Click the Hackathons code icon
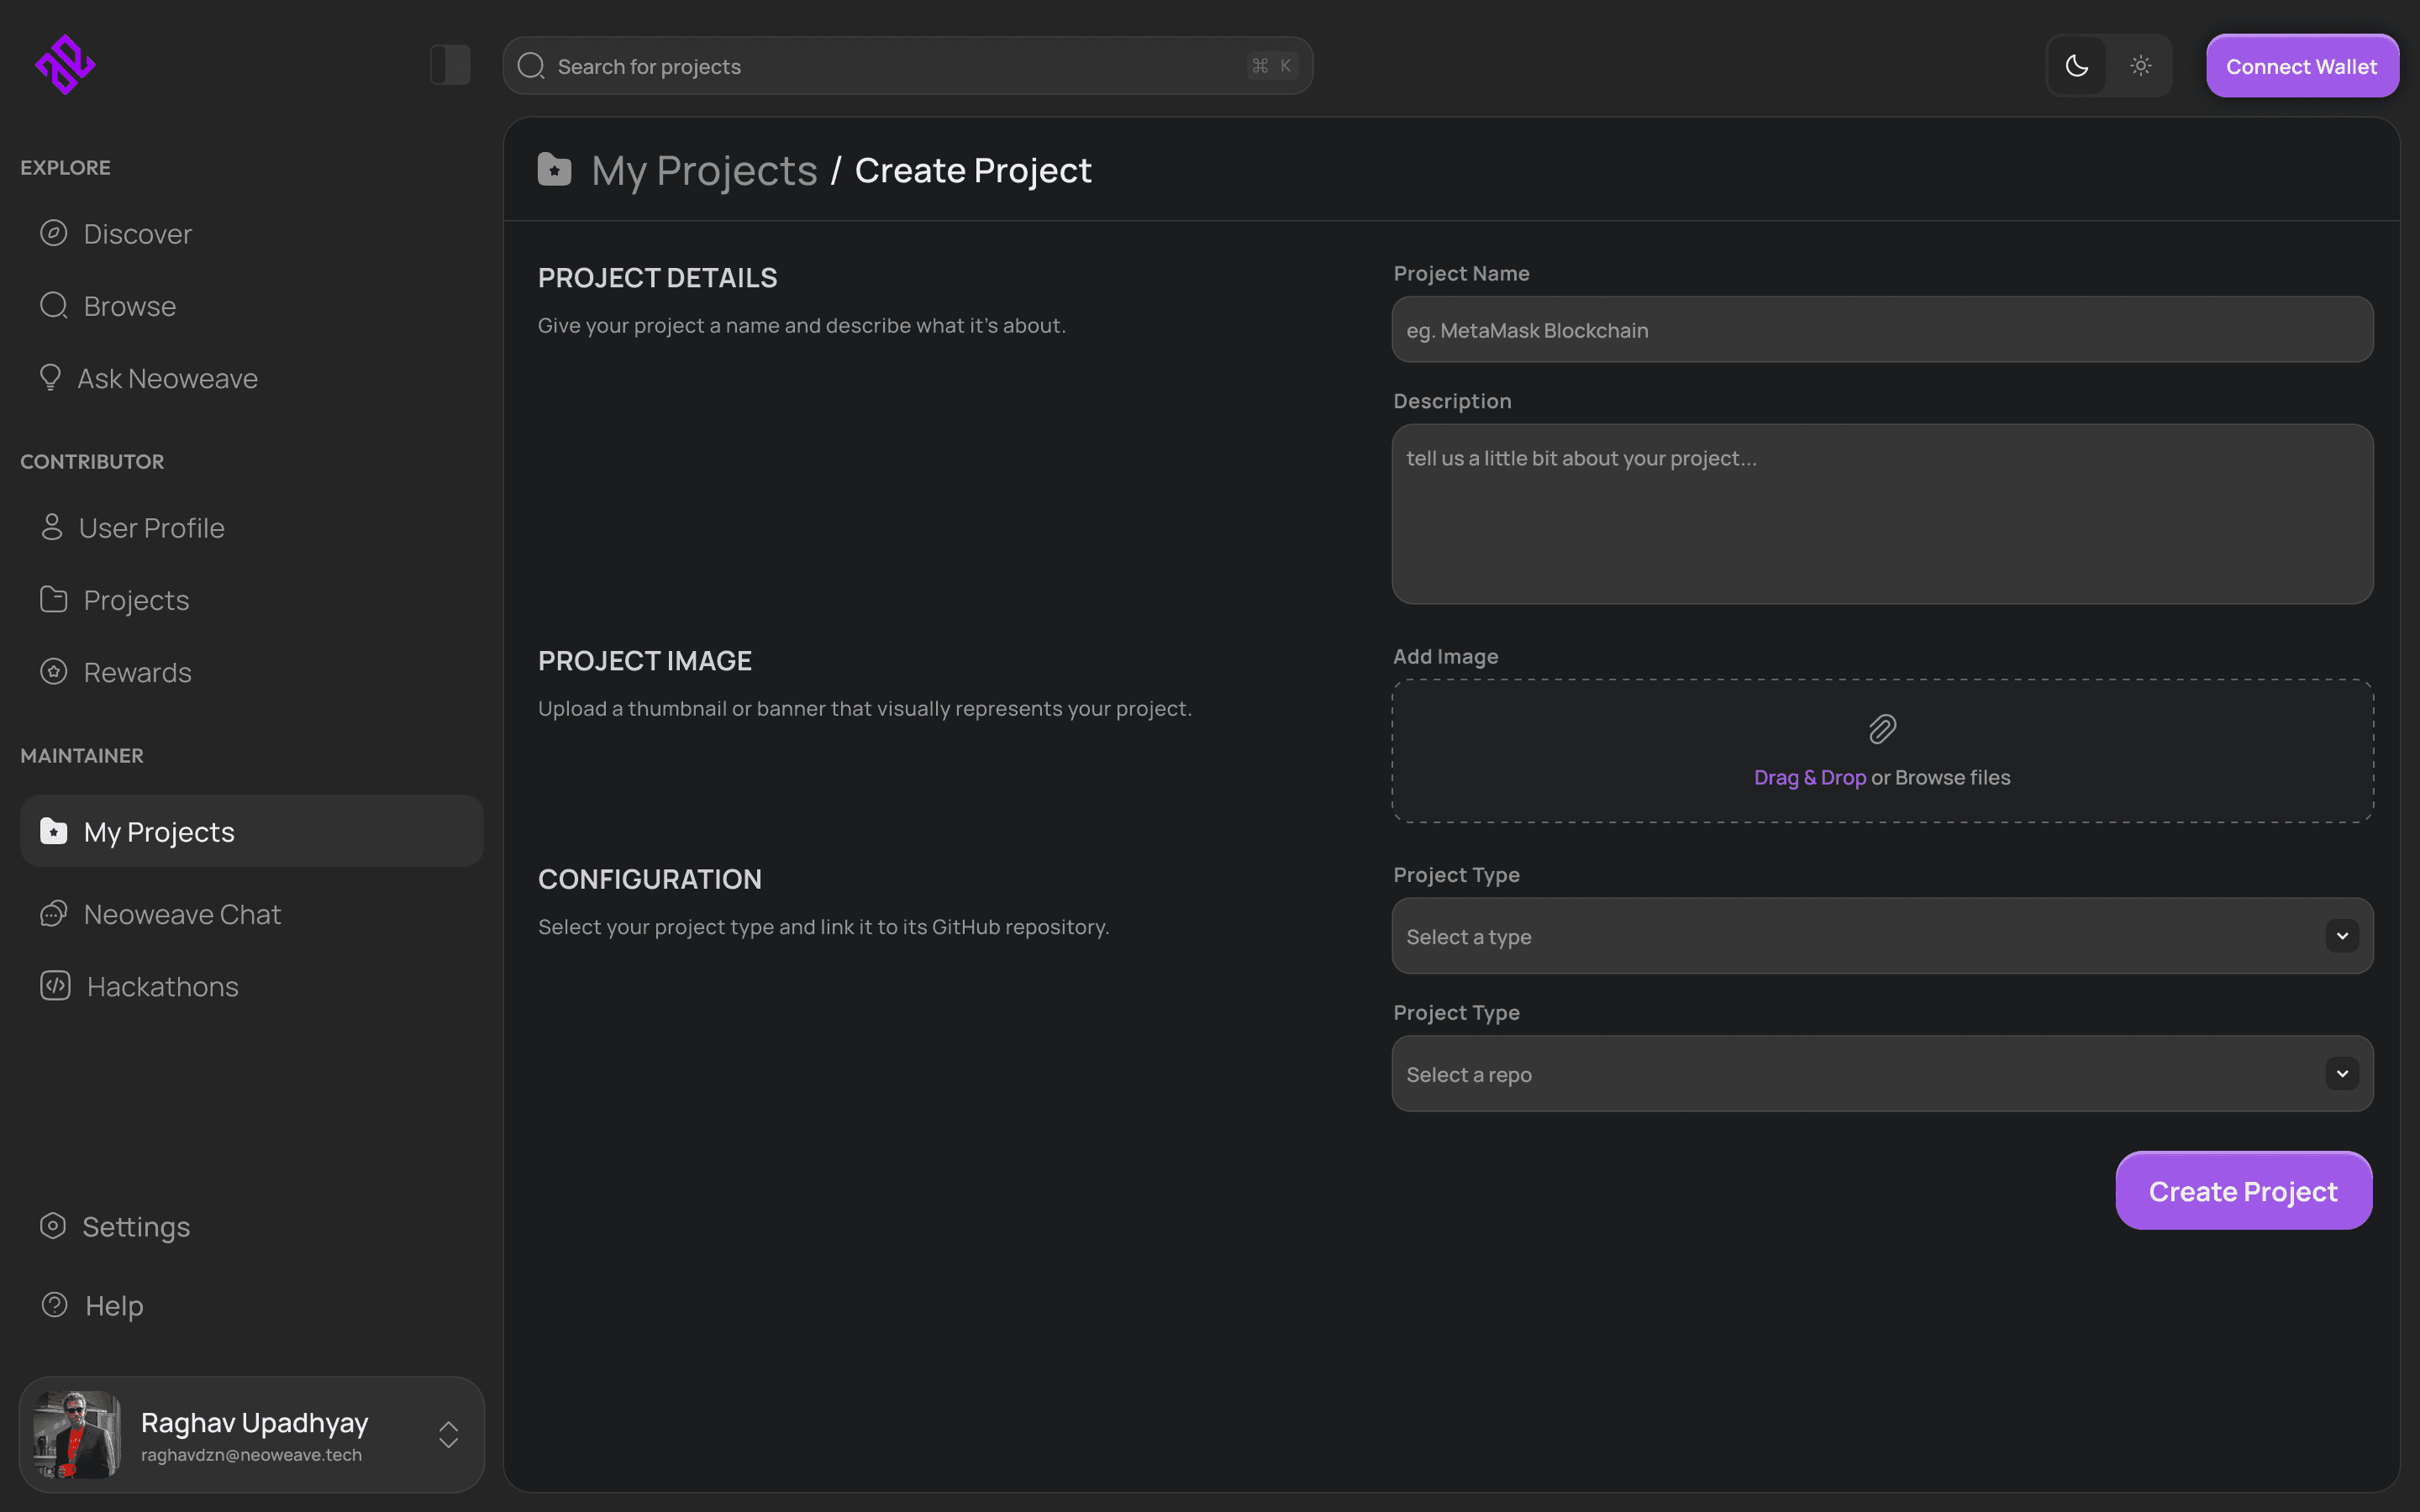The width and height of the screenshot is (2420, 1512). coord(55,986)
